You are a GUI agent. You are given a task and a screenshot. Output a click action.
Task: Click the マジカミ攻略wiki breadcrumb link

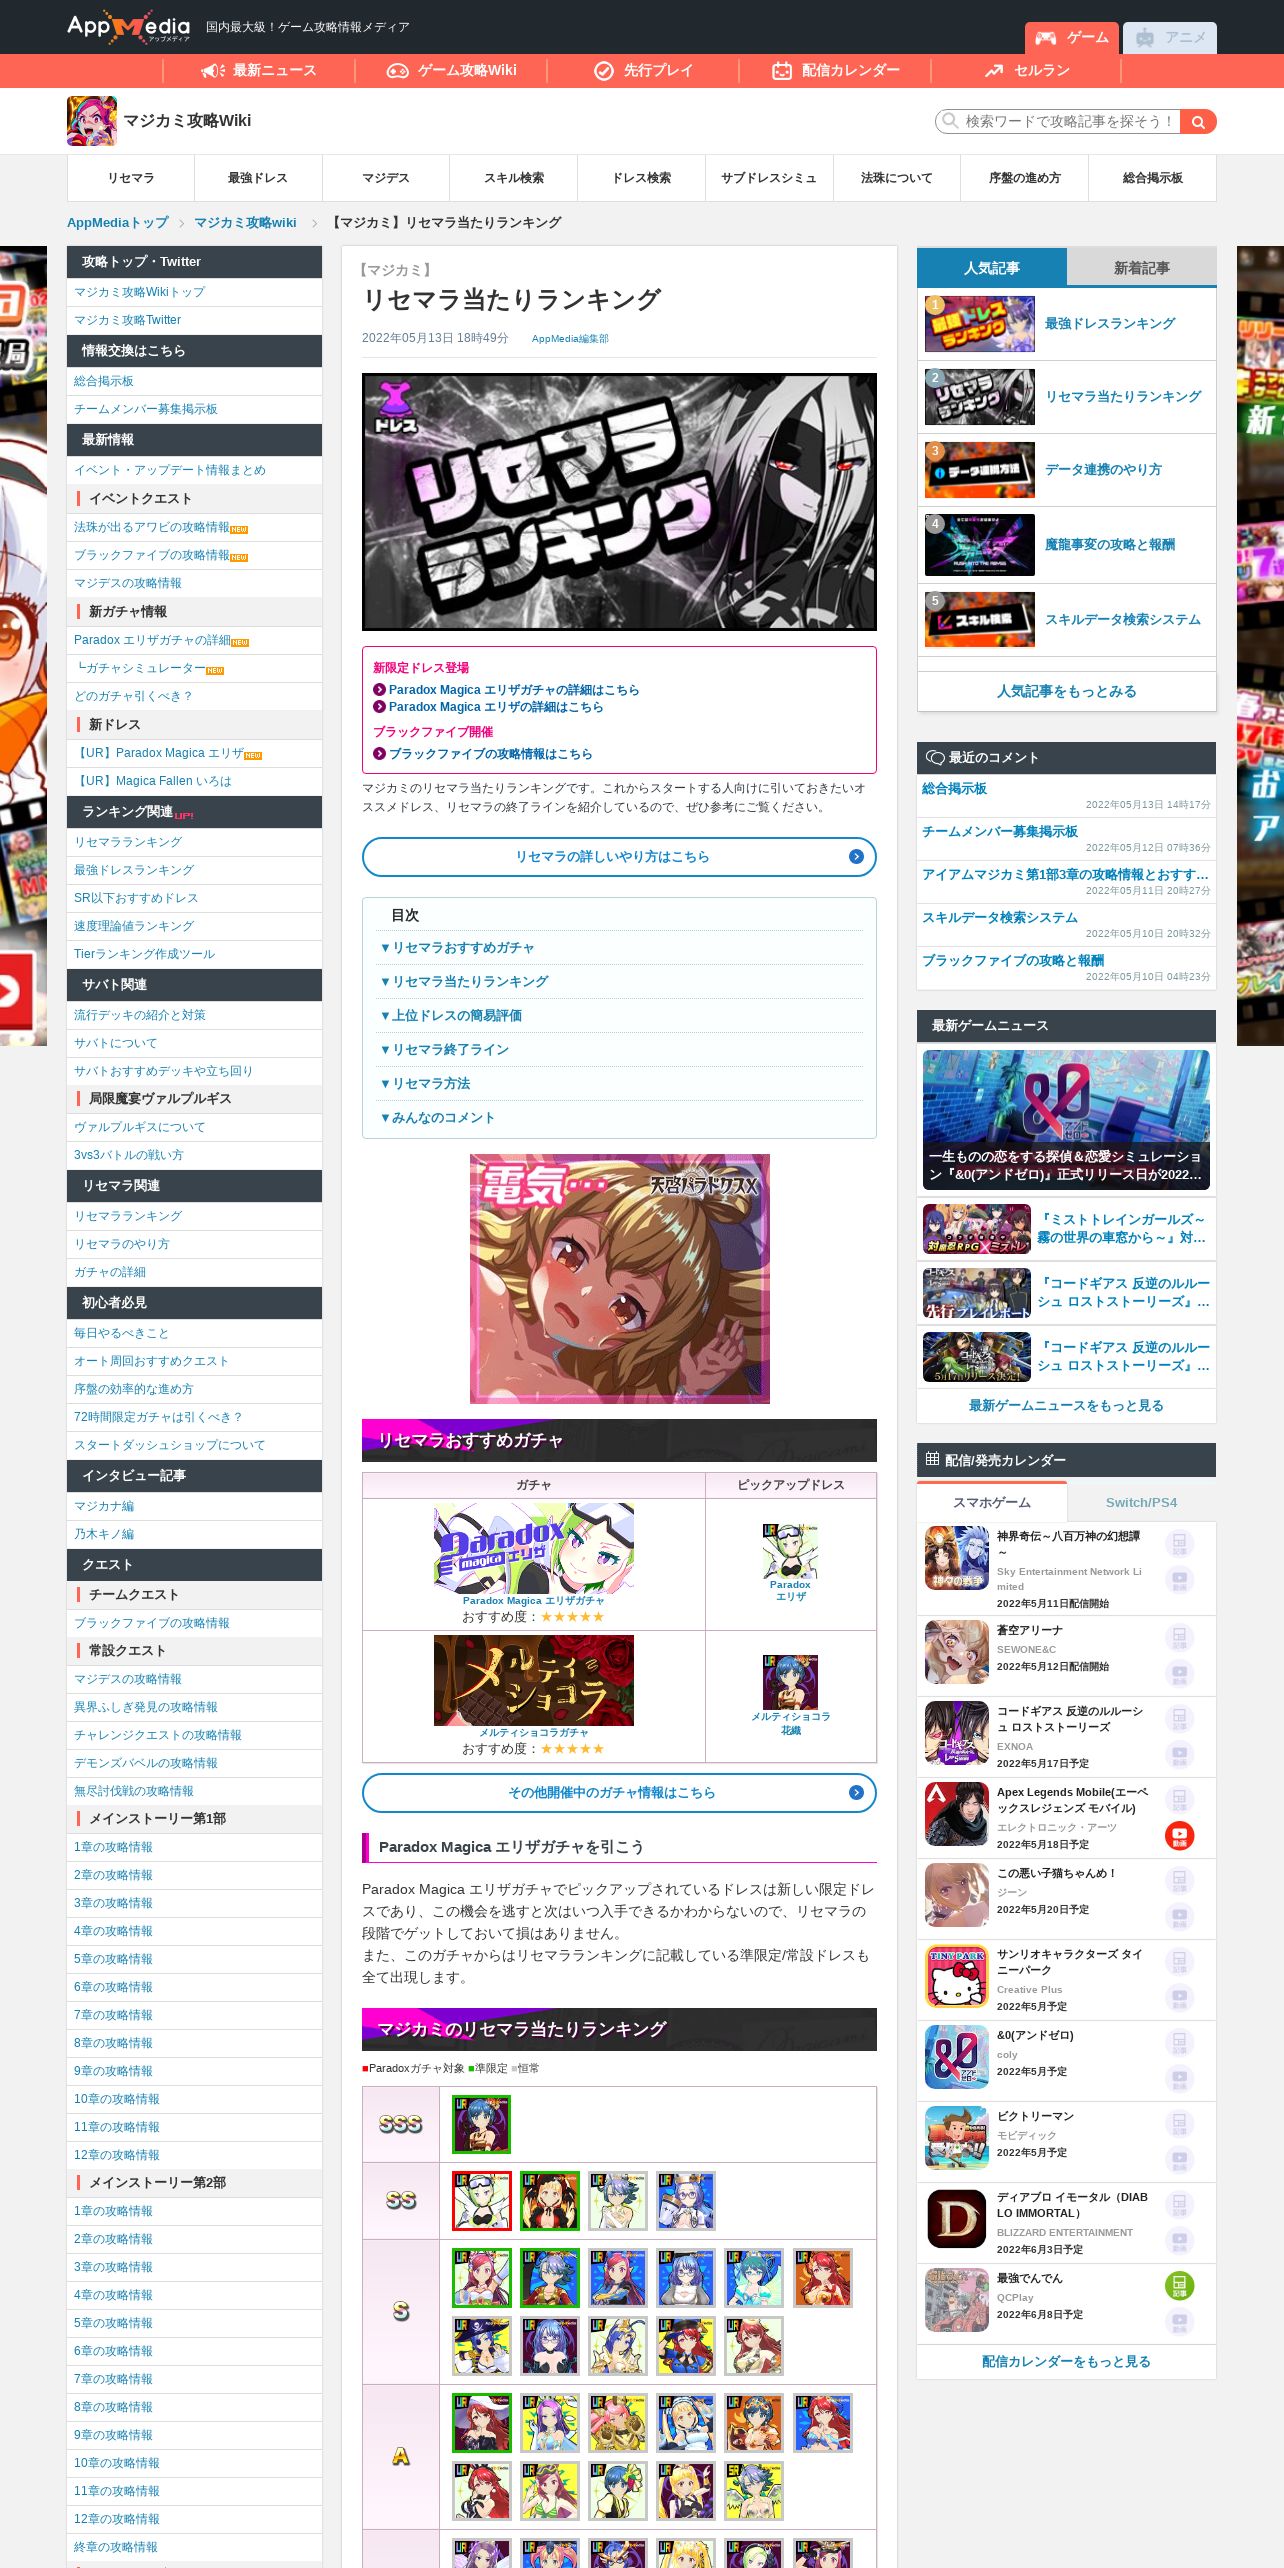245,222
